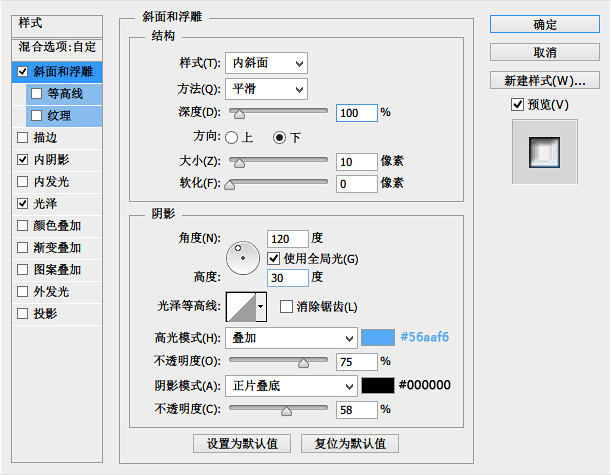Screen dimensions: 611x475
Task: Click the highlight opacity field showing 75
Action: click(357, 362)
